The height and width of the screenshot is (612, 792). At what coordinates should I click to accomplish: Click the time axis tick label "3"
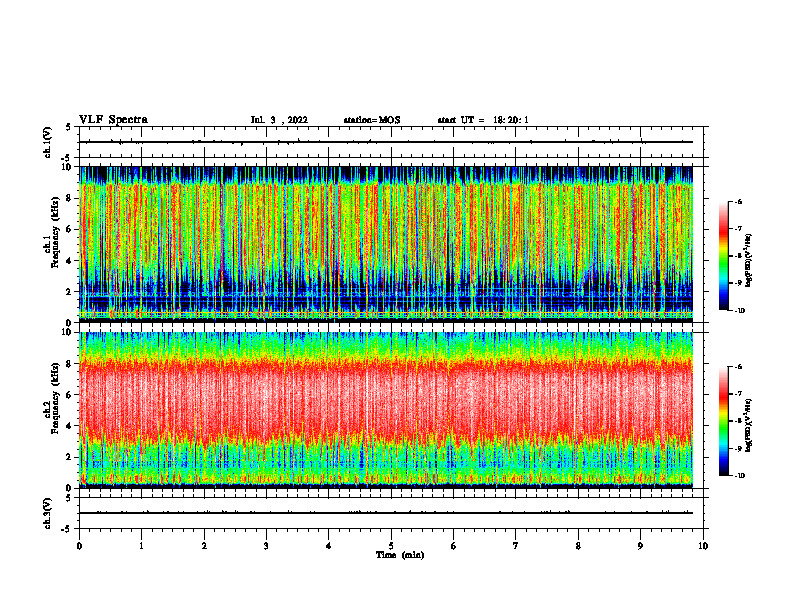(266, 546)
